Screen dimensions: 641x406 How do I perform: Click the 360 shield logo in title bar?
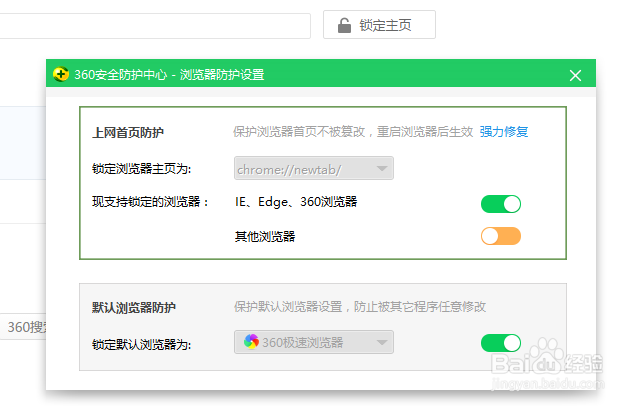click(x=61, y=74)
